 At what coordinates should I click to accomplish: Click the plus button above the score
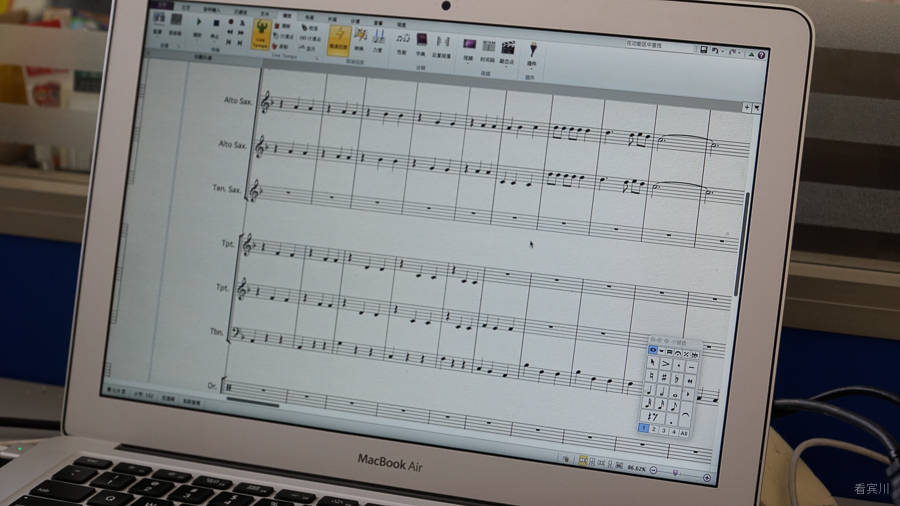747,107
